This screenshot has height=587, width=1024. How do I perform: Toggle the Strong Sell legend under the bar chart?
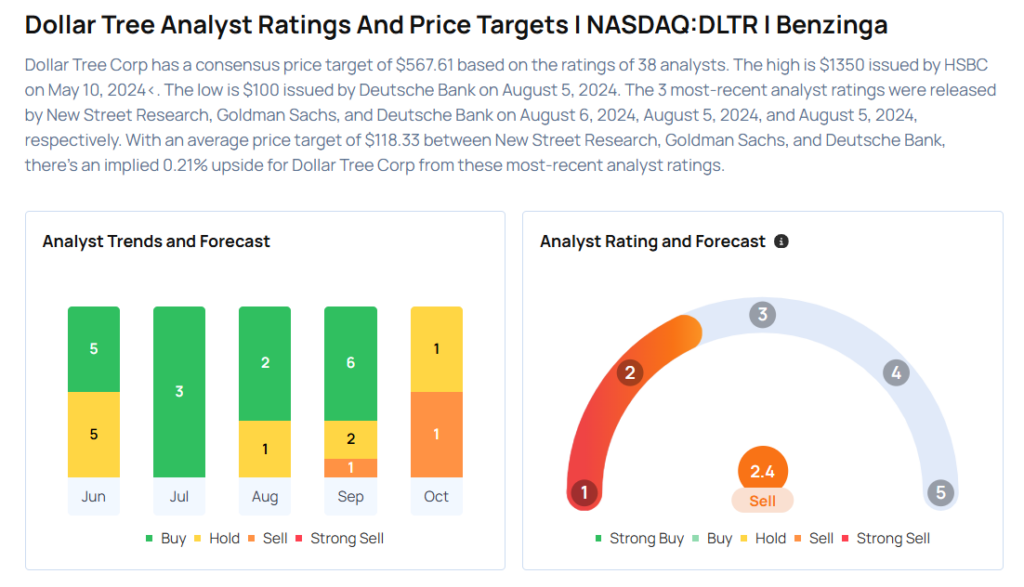pyautogui.click(x=338, y=538)
